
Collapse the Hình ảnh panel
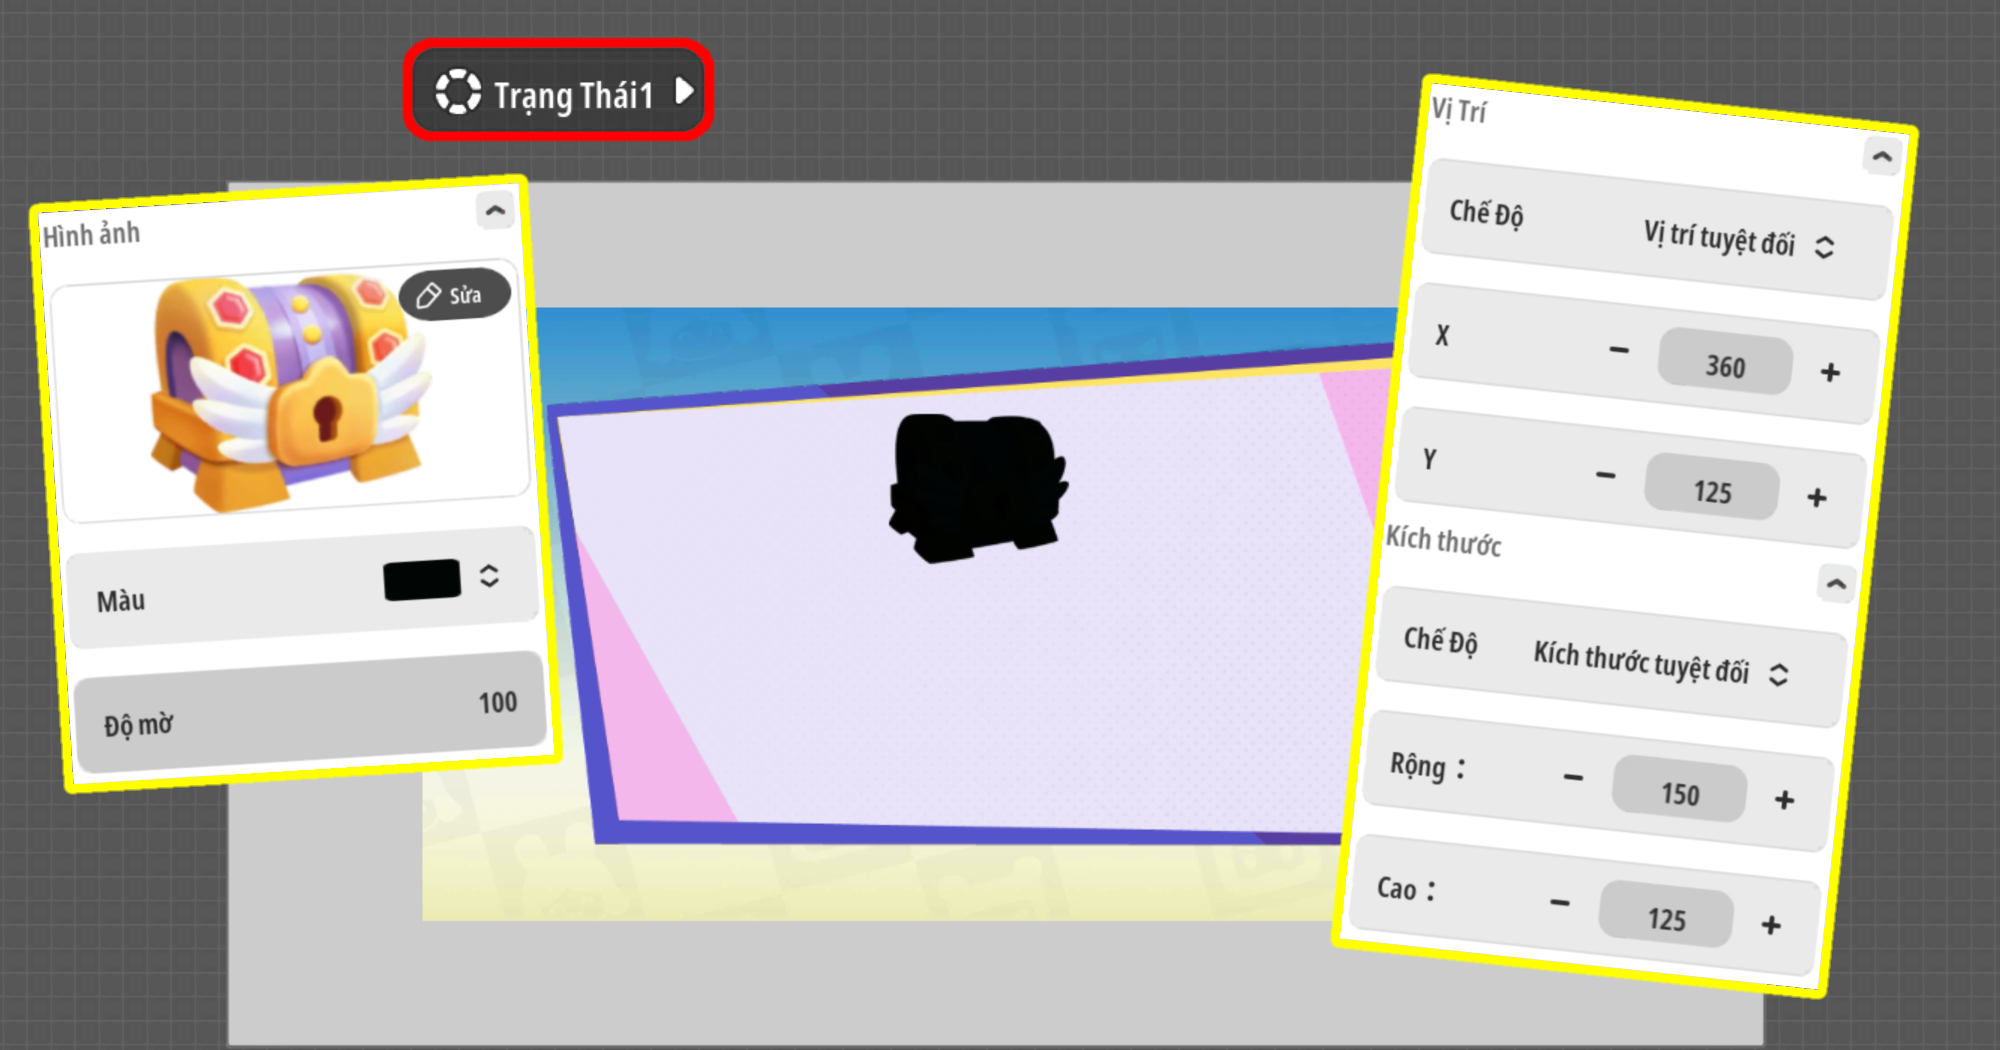pos(495,211)
